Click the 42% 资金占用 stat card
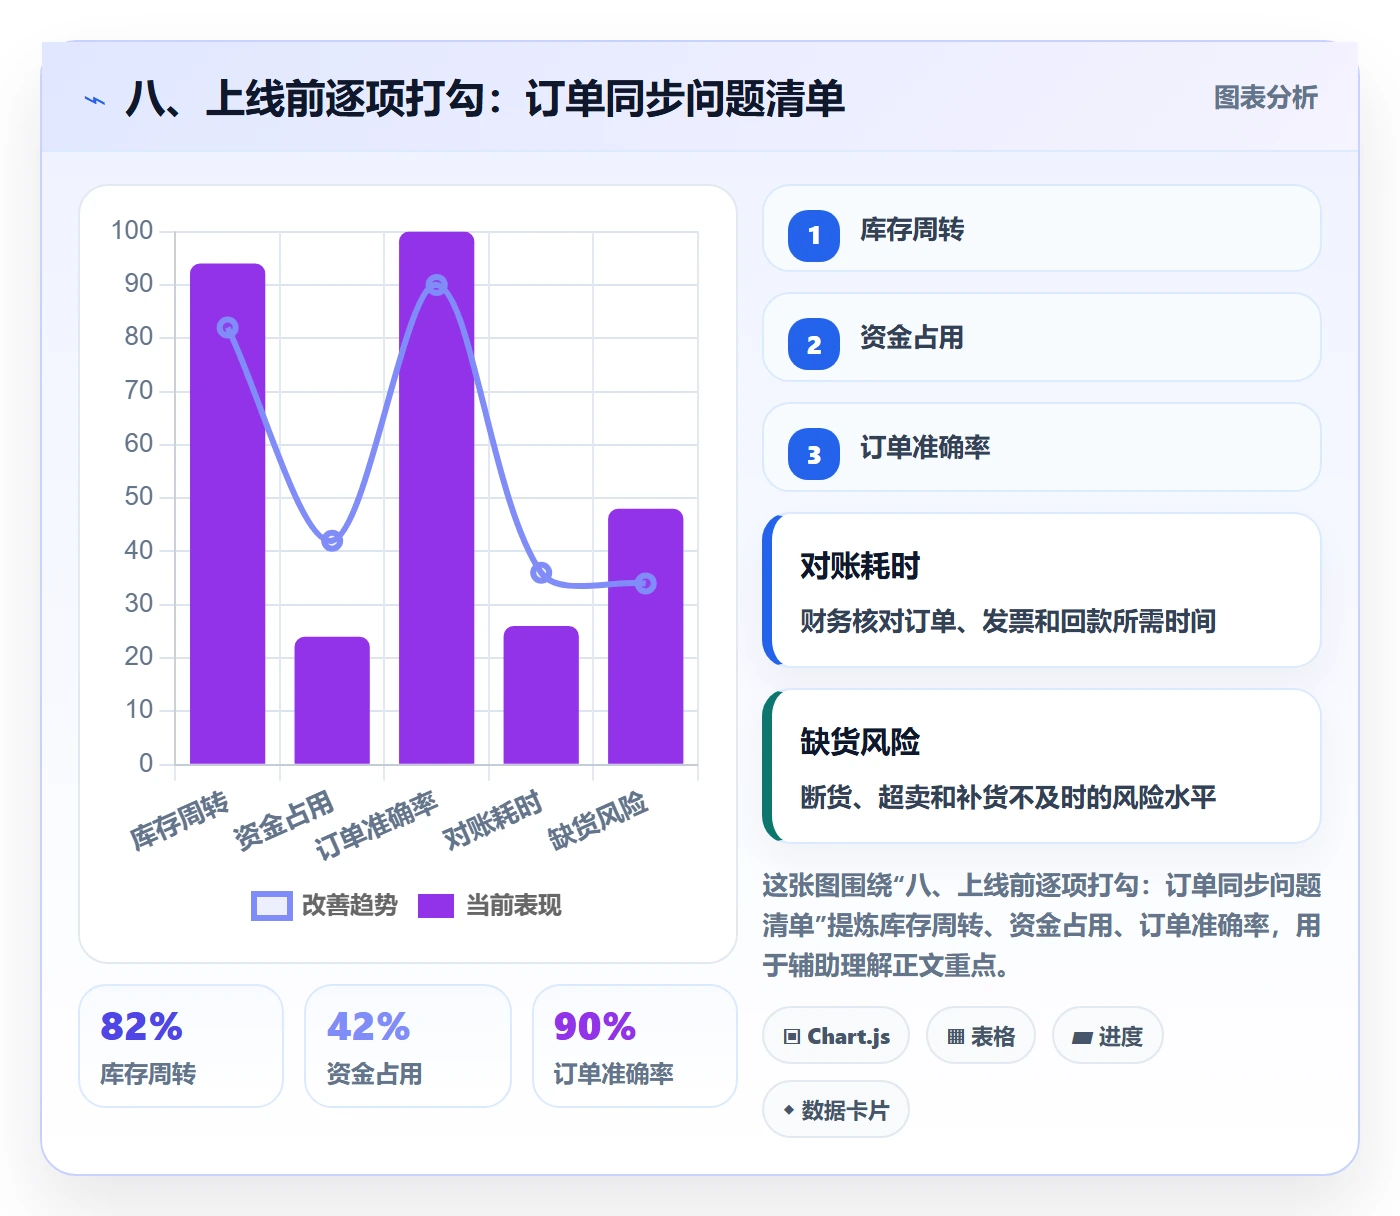The width and height of the screenshot is (1400, 1216). 408,1046
